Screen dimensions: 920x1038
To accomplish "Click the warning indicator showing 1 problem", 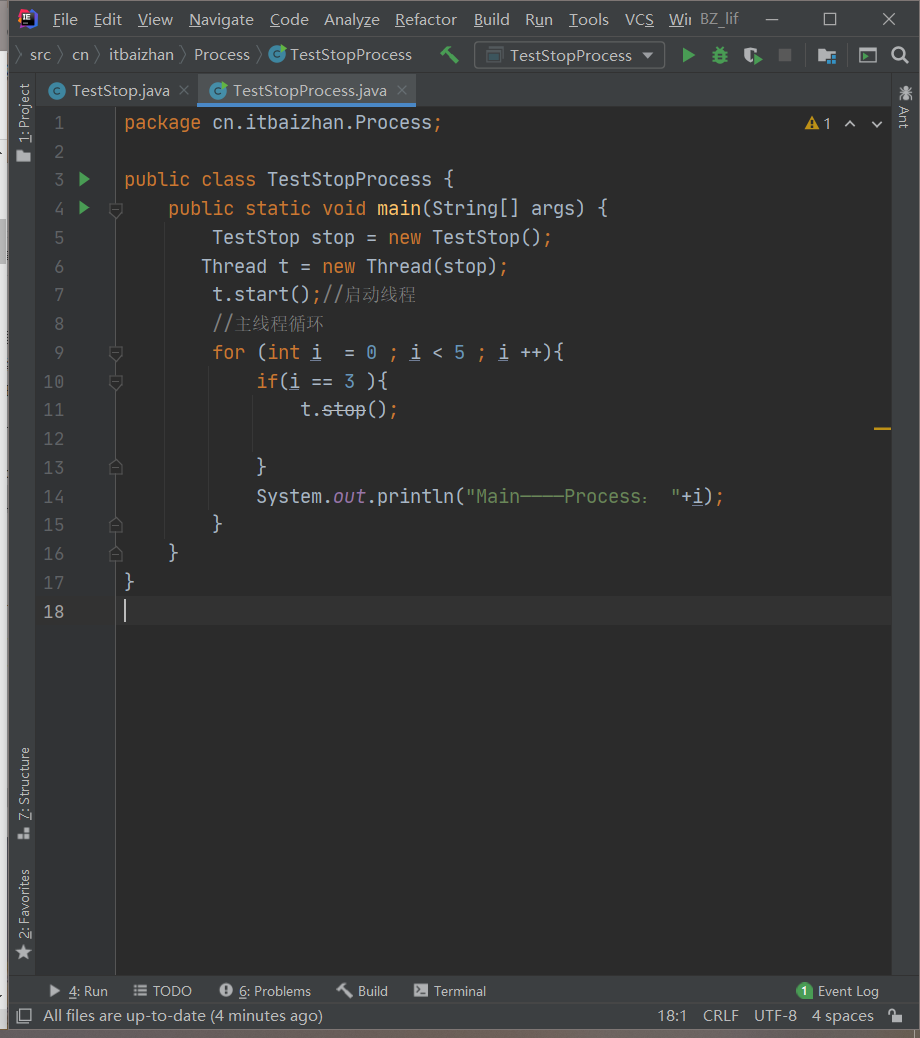I will [x=817, y=124].
